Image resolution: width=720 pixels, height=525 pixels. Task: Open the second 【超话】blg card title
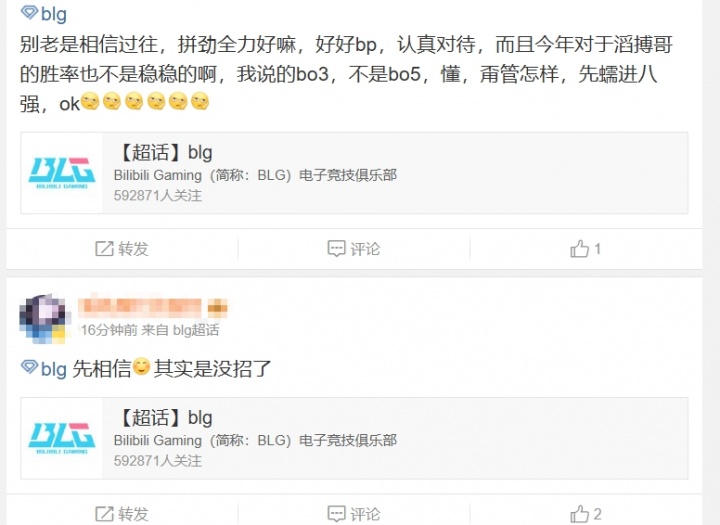tap(164, 418)
